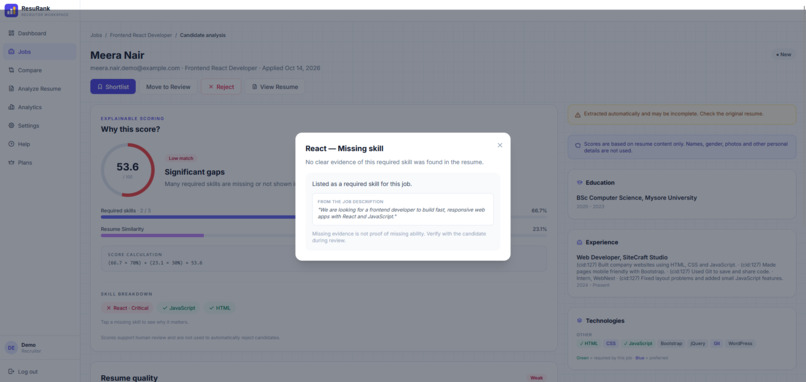
Task: Follow the Jobs breadcrumb link
Action: point(96,35)
